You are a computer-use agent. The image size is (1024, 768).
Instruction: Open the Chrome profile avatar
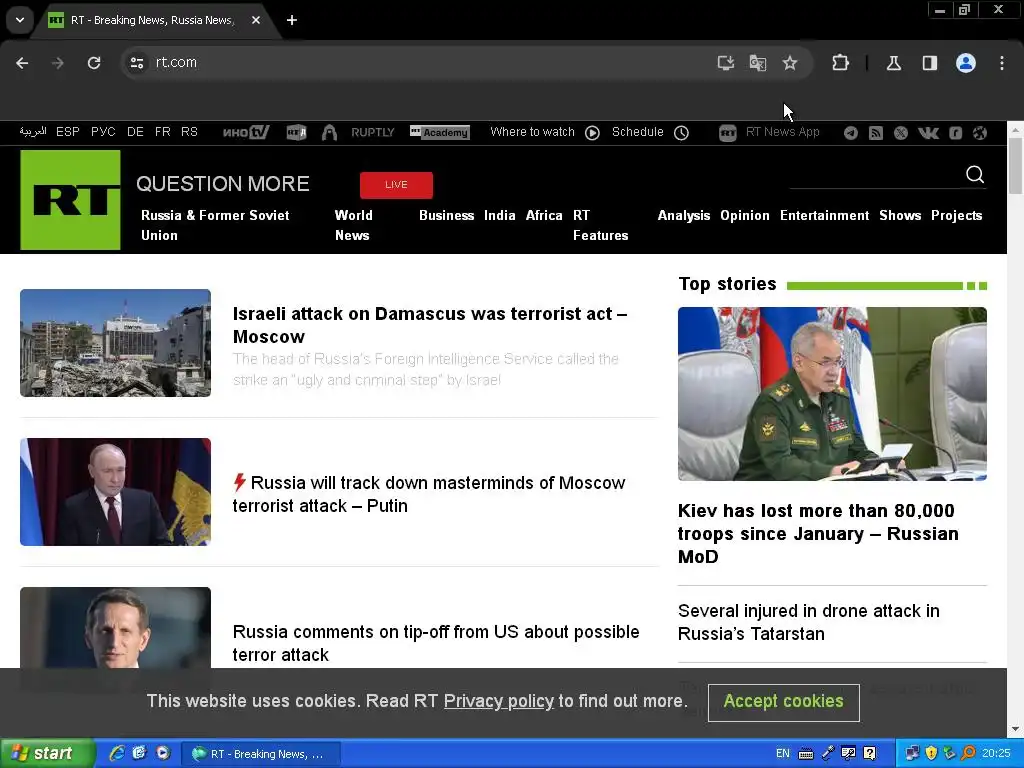pos(966,63)
